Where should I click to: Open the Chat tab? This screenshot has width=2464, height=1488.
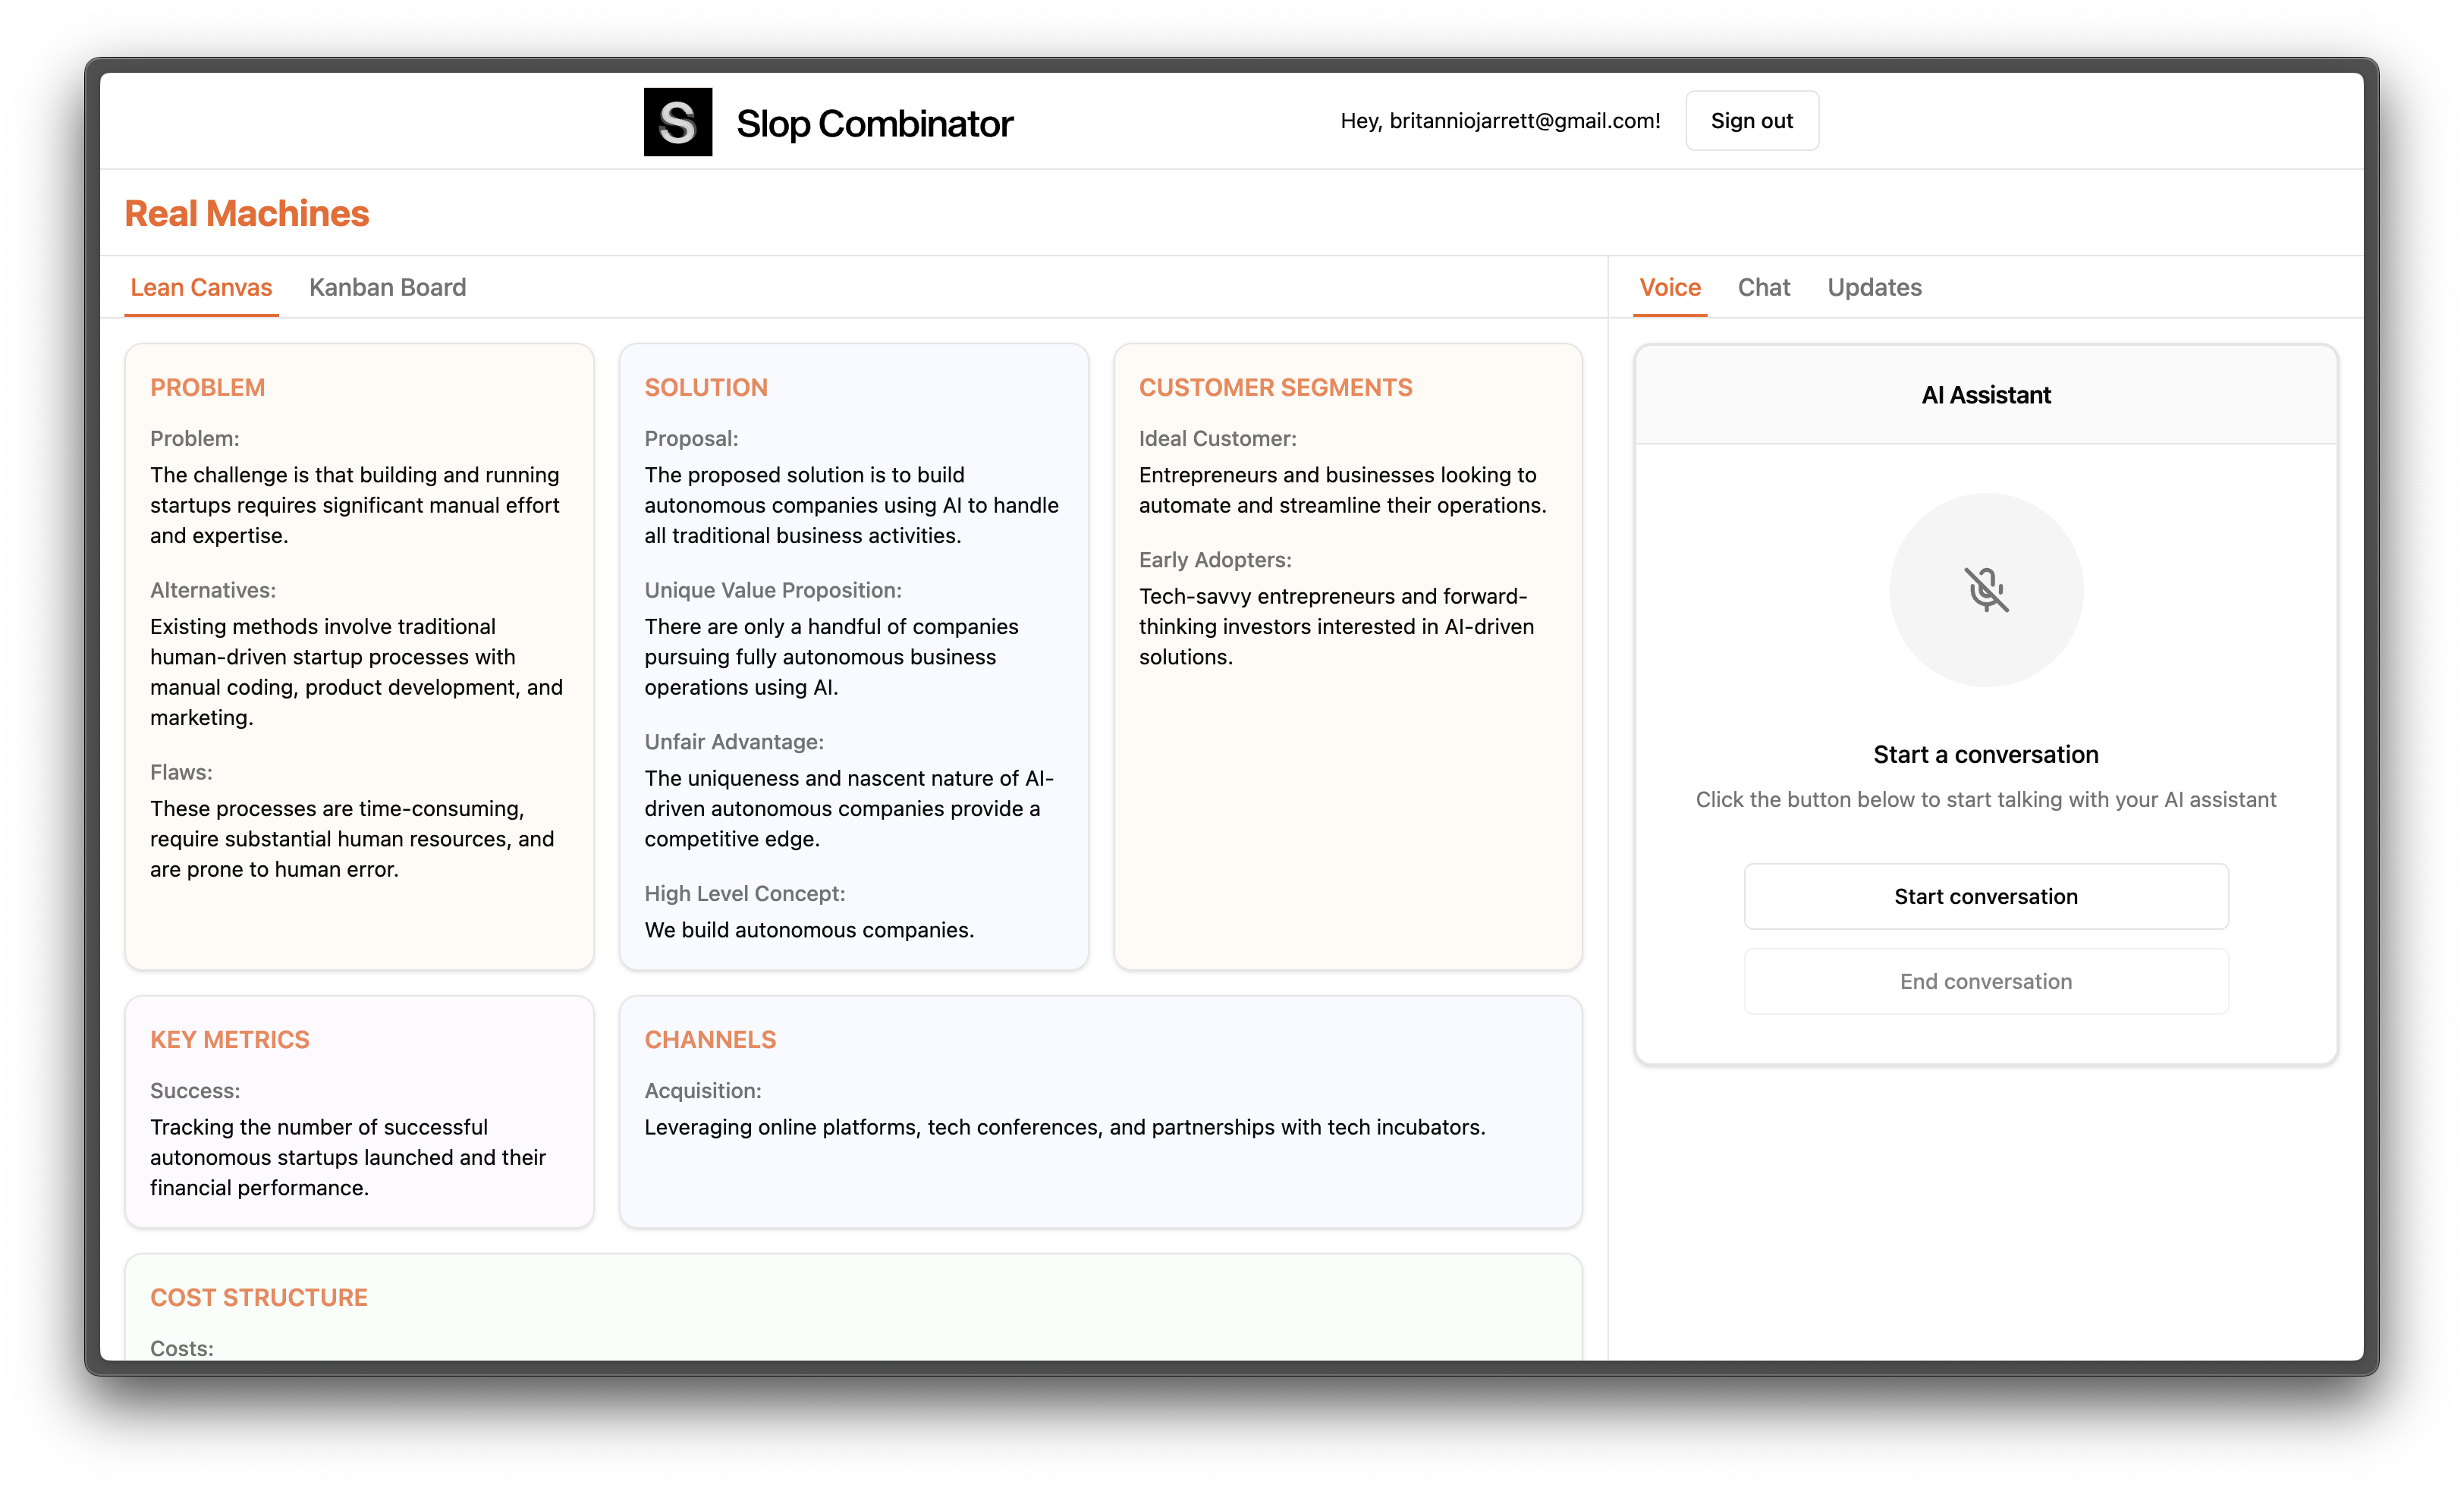(1763, 287)
